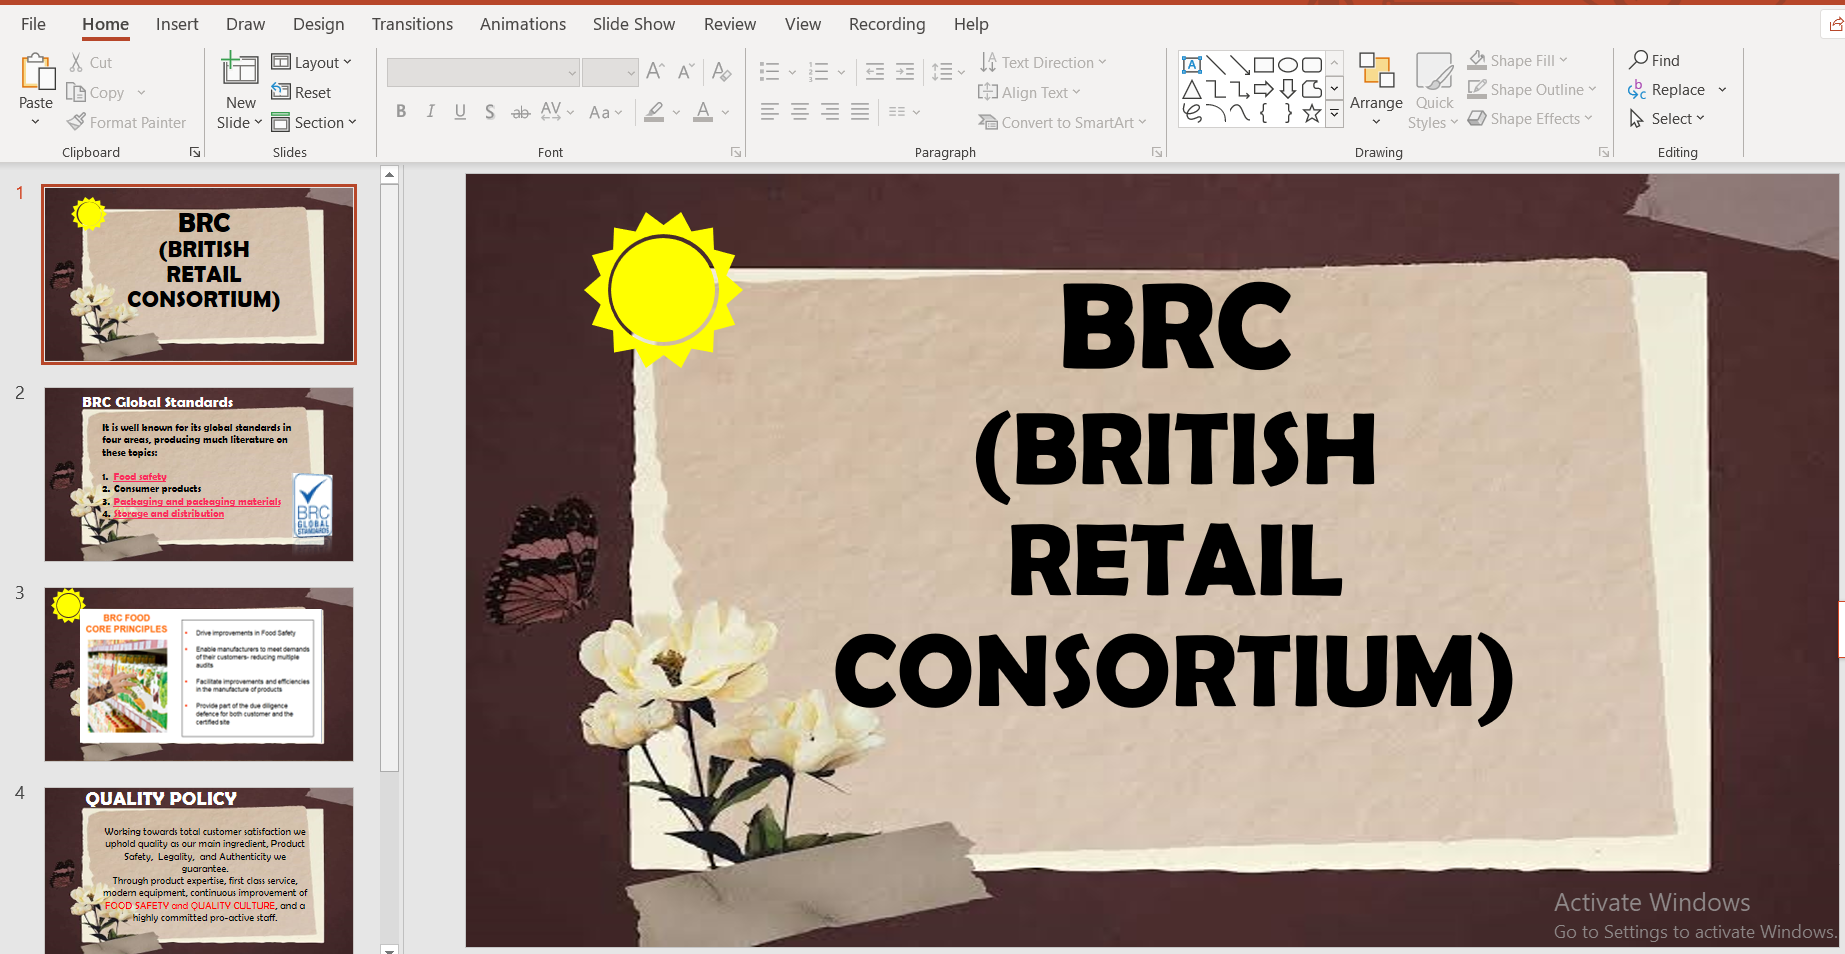The width and height of the screenshot is (1845, 954).
Task: Decrease the font size
Action: (x=685, y=71)
